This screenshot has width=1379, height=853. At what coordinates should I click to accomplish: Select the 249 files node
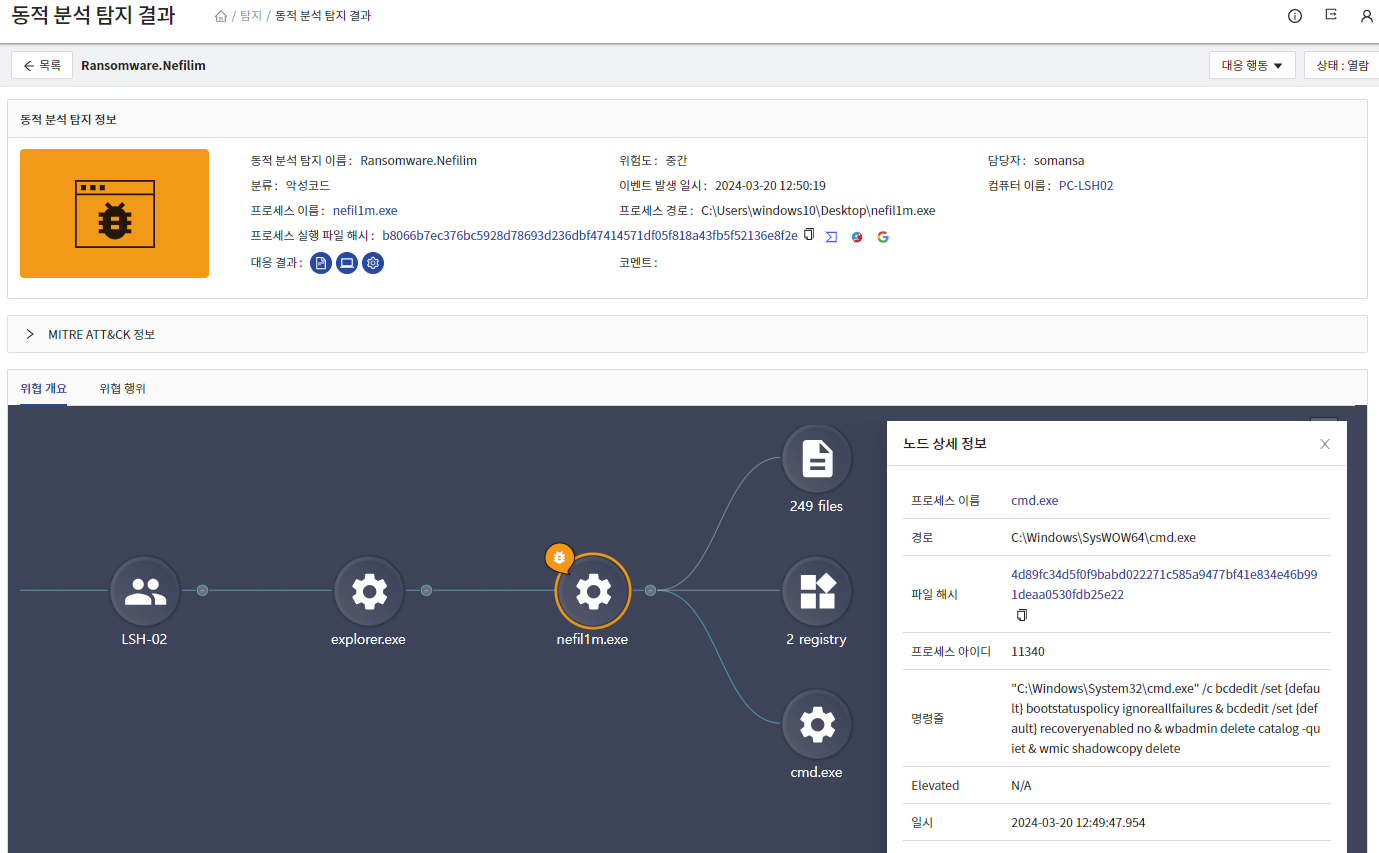(x=817, y=459)
